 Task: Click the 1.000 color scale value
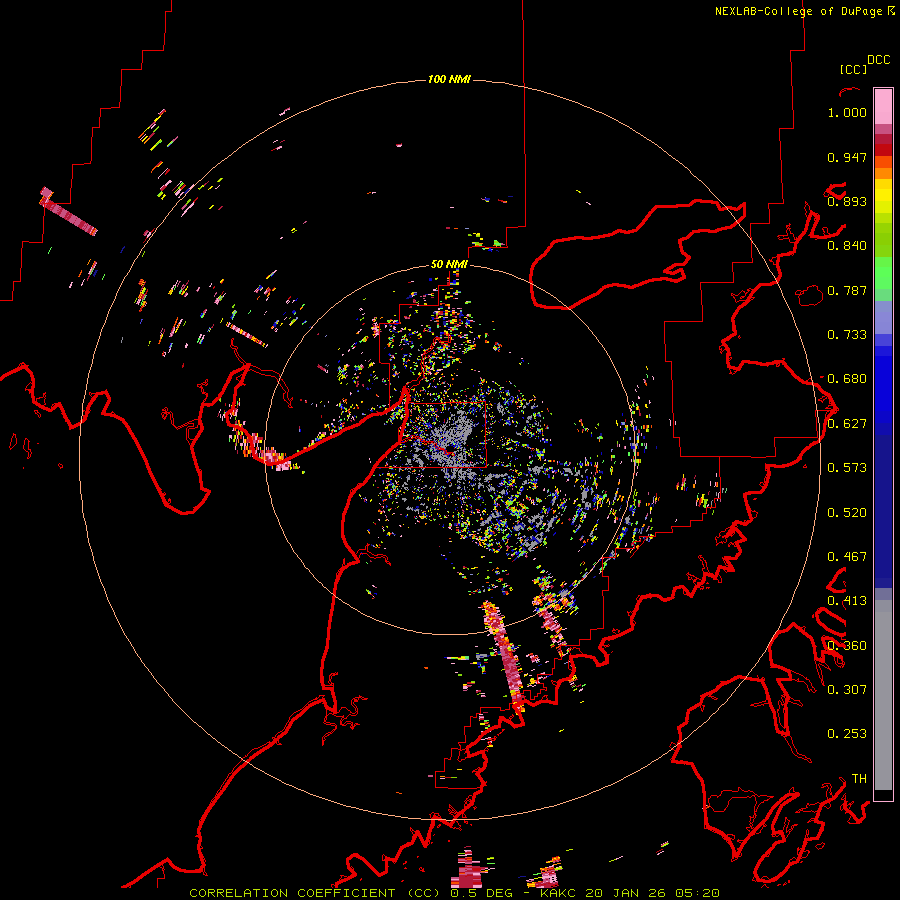coord(847,112)
